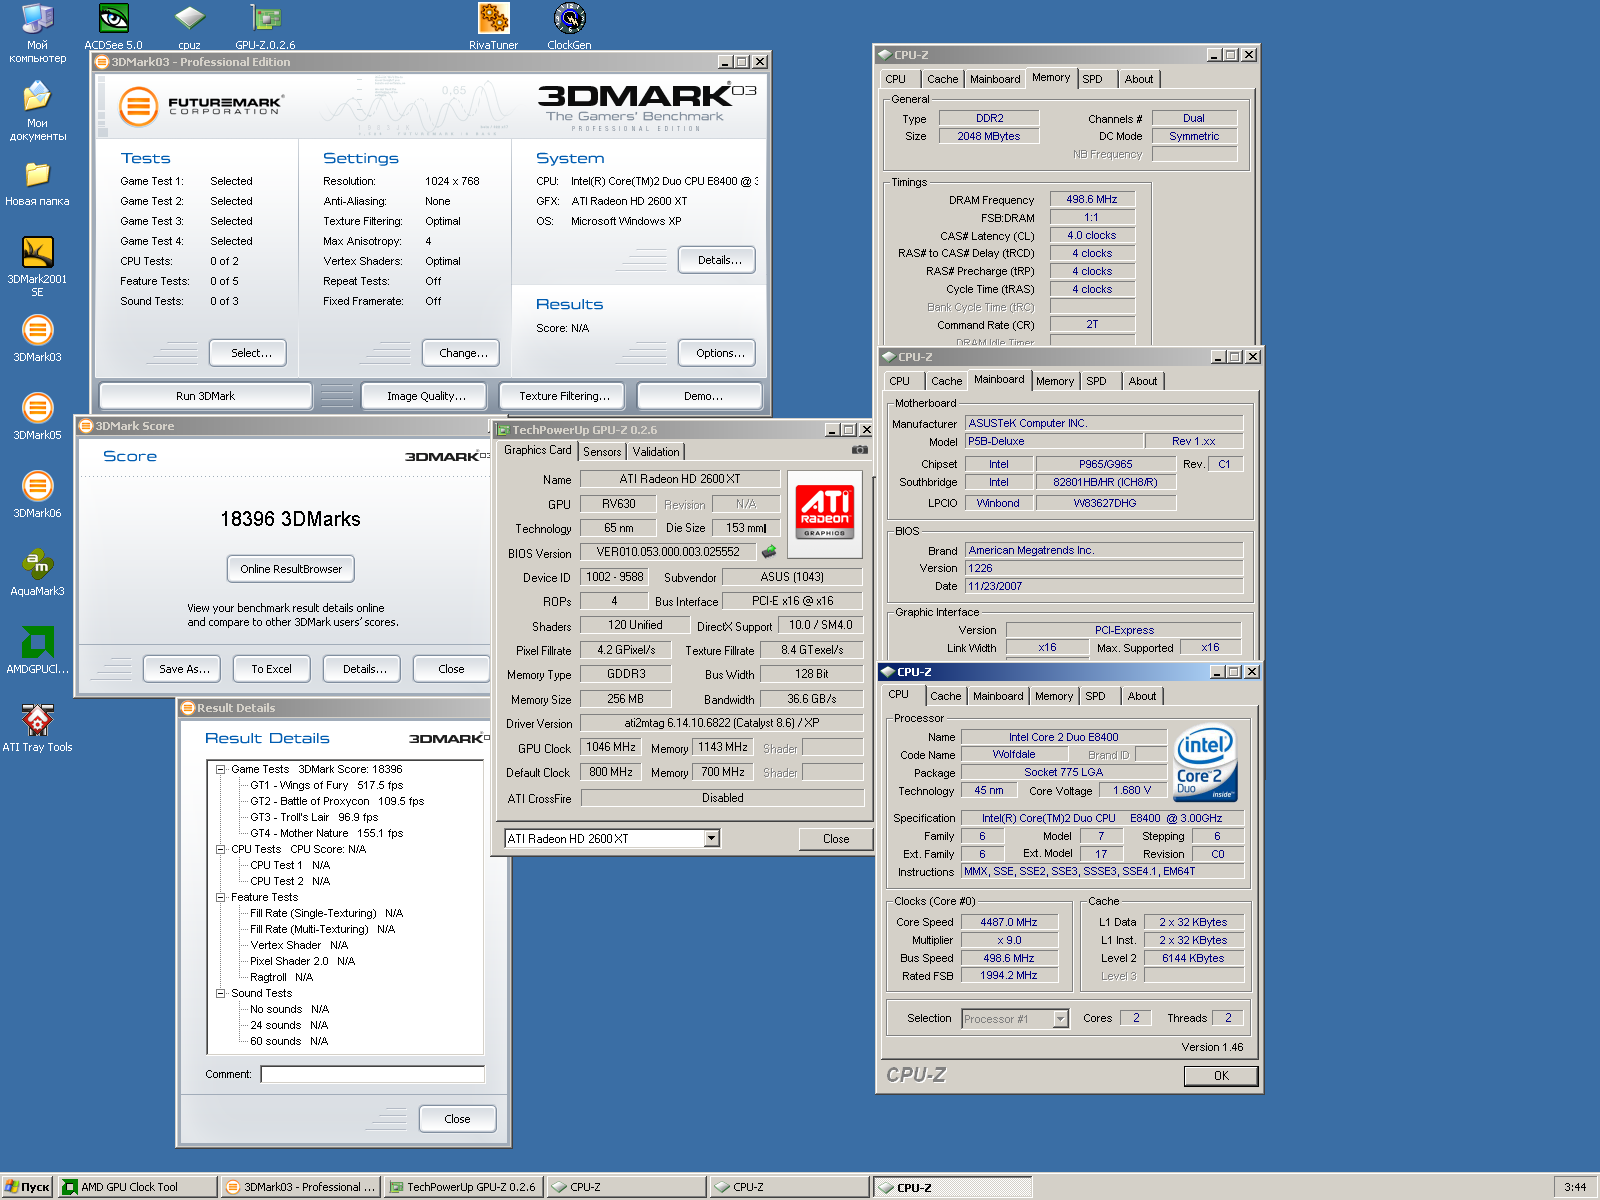Open the ATI Tray Tools desktop icon
The width and height of the screenshot is (1600, 1200).
pyautogui.click(x=37, y=728)
